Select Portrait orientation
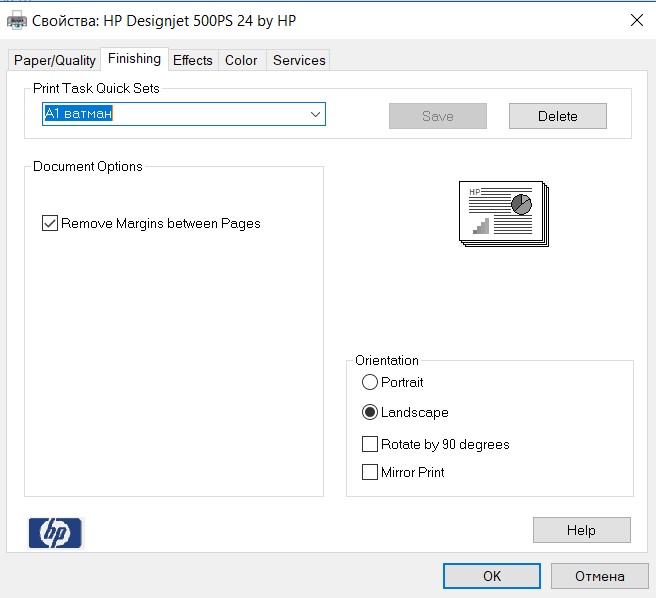 click(x=370, y=382)
